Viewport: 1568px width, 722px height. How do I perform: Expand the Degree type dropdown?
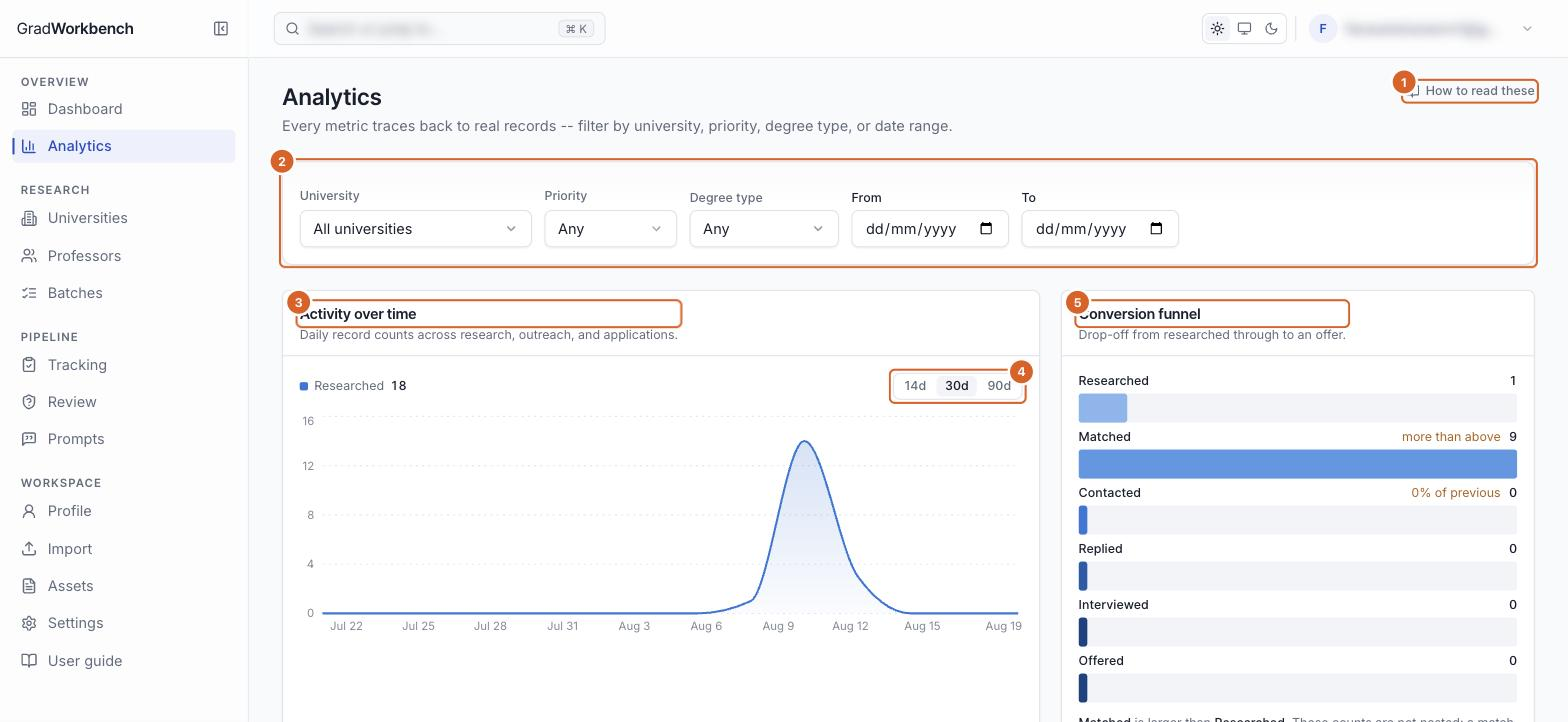764,229
